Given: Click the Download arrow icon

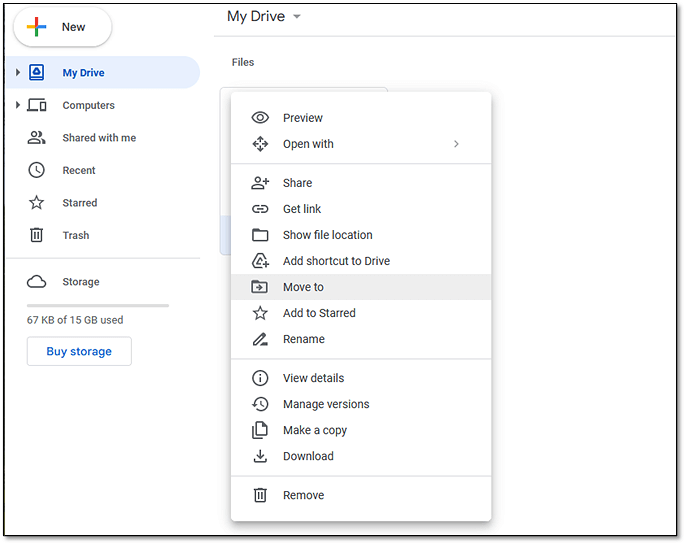Looking at the screenshot, I should [x=260, y=456].
